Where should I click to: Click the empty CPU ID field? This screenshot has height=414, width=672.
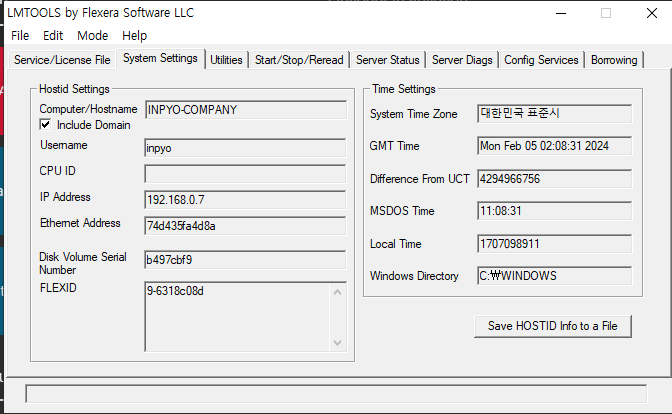click(245, 174)
